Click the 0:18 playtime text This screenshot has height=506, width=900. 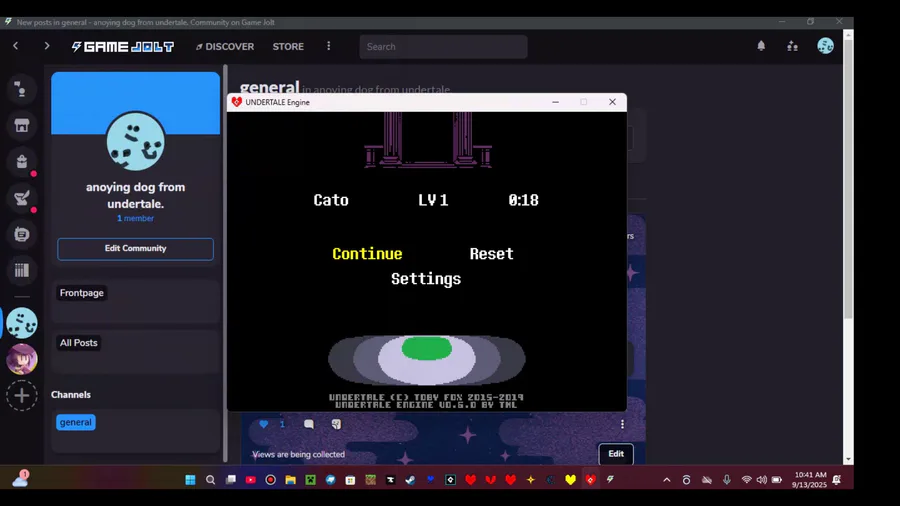click(523, 200)
